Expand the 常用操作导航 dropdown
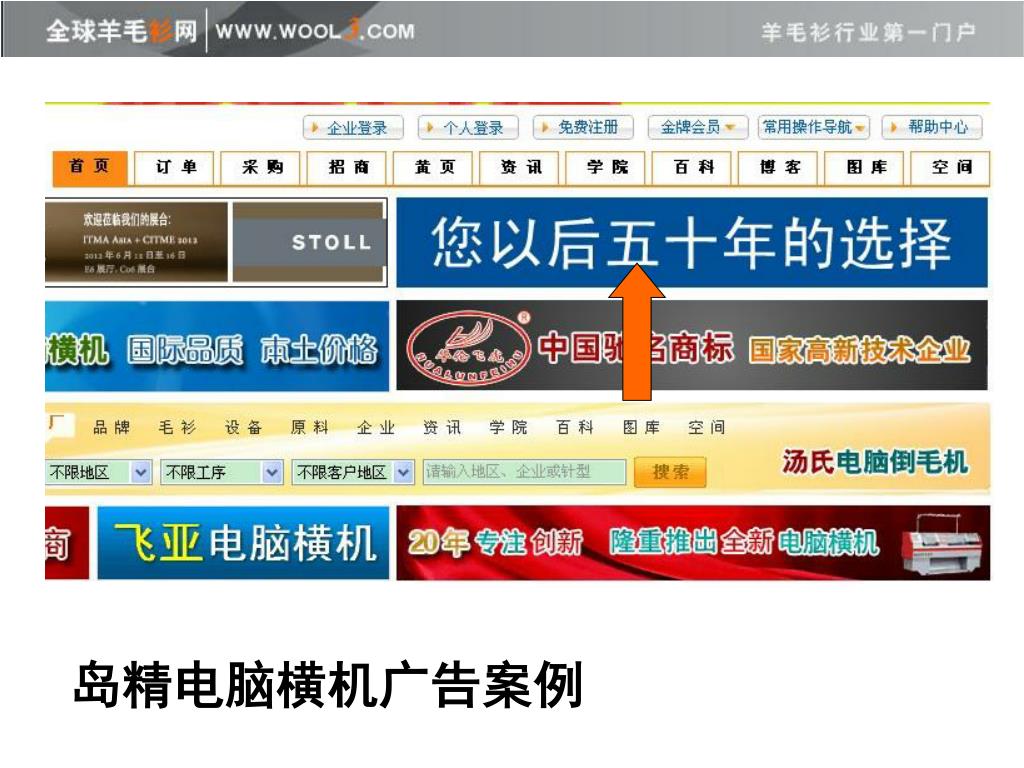 coord(814,127)
